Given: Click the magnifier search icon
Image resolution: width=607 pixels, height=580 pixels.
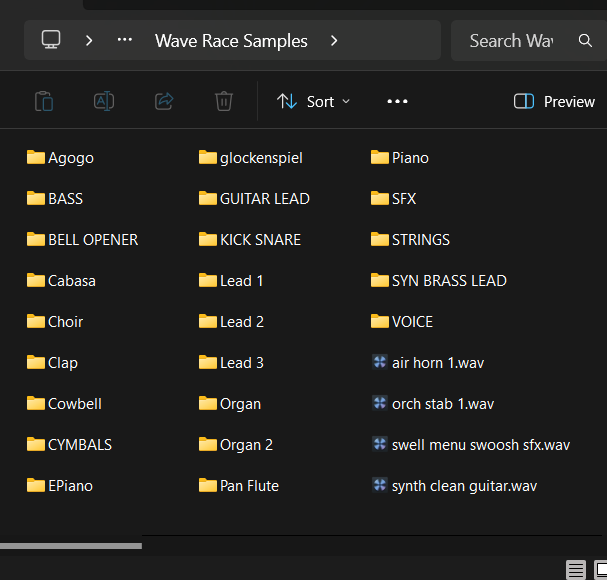Looking at the screenshot, I should tap(585, 40).
